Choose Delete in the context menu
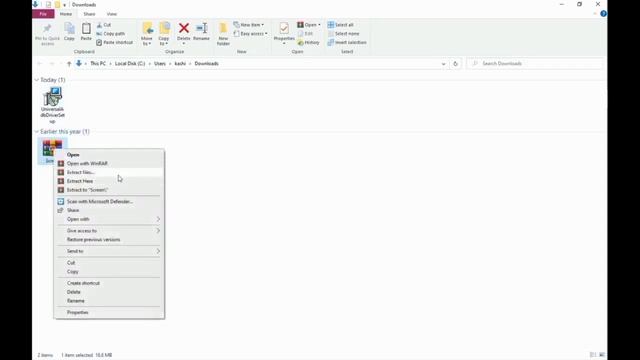 click(109, 292)
